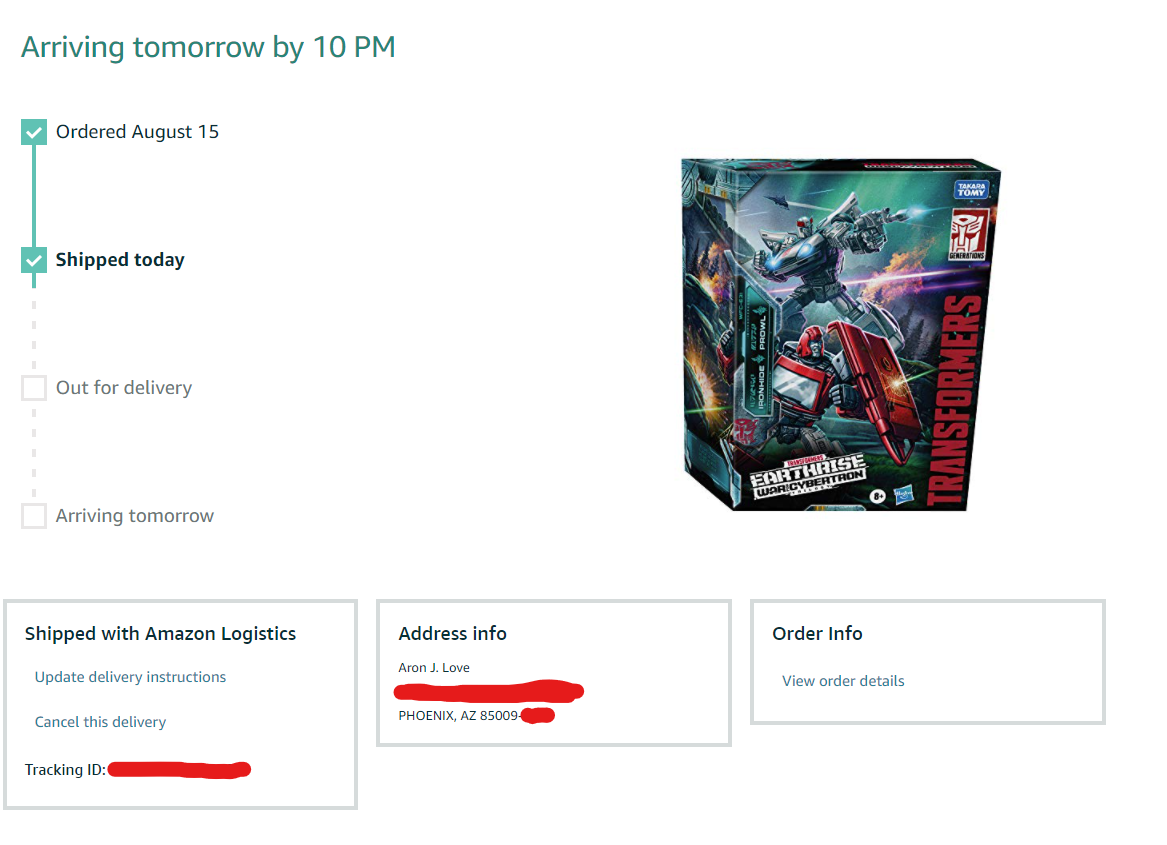Click the Shipped today checkmark box
The width and height of the screenshot is (1167, 845).
tap(33, 260)
